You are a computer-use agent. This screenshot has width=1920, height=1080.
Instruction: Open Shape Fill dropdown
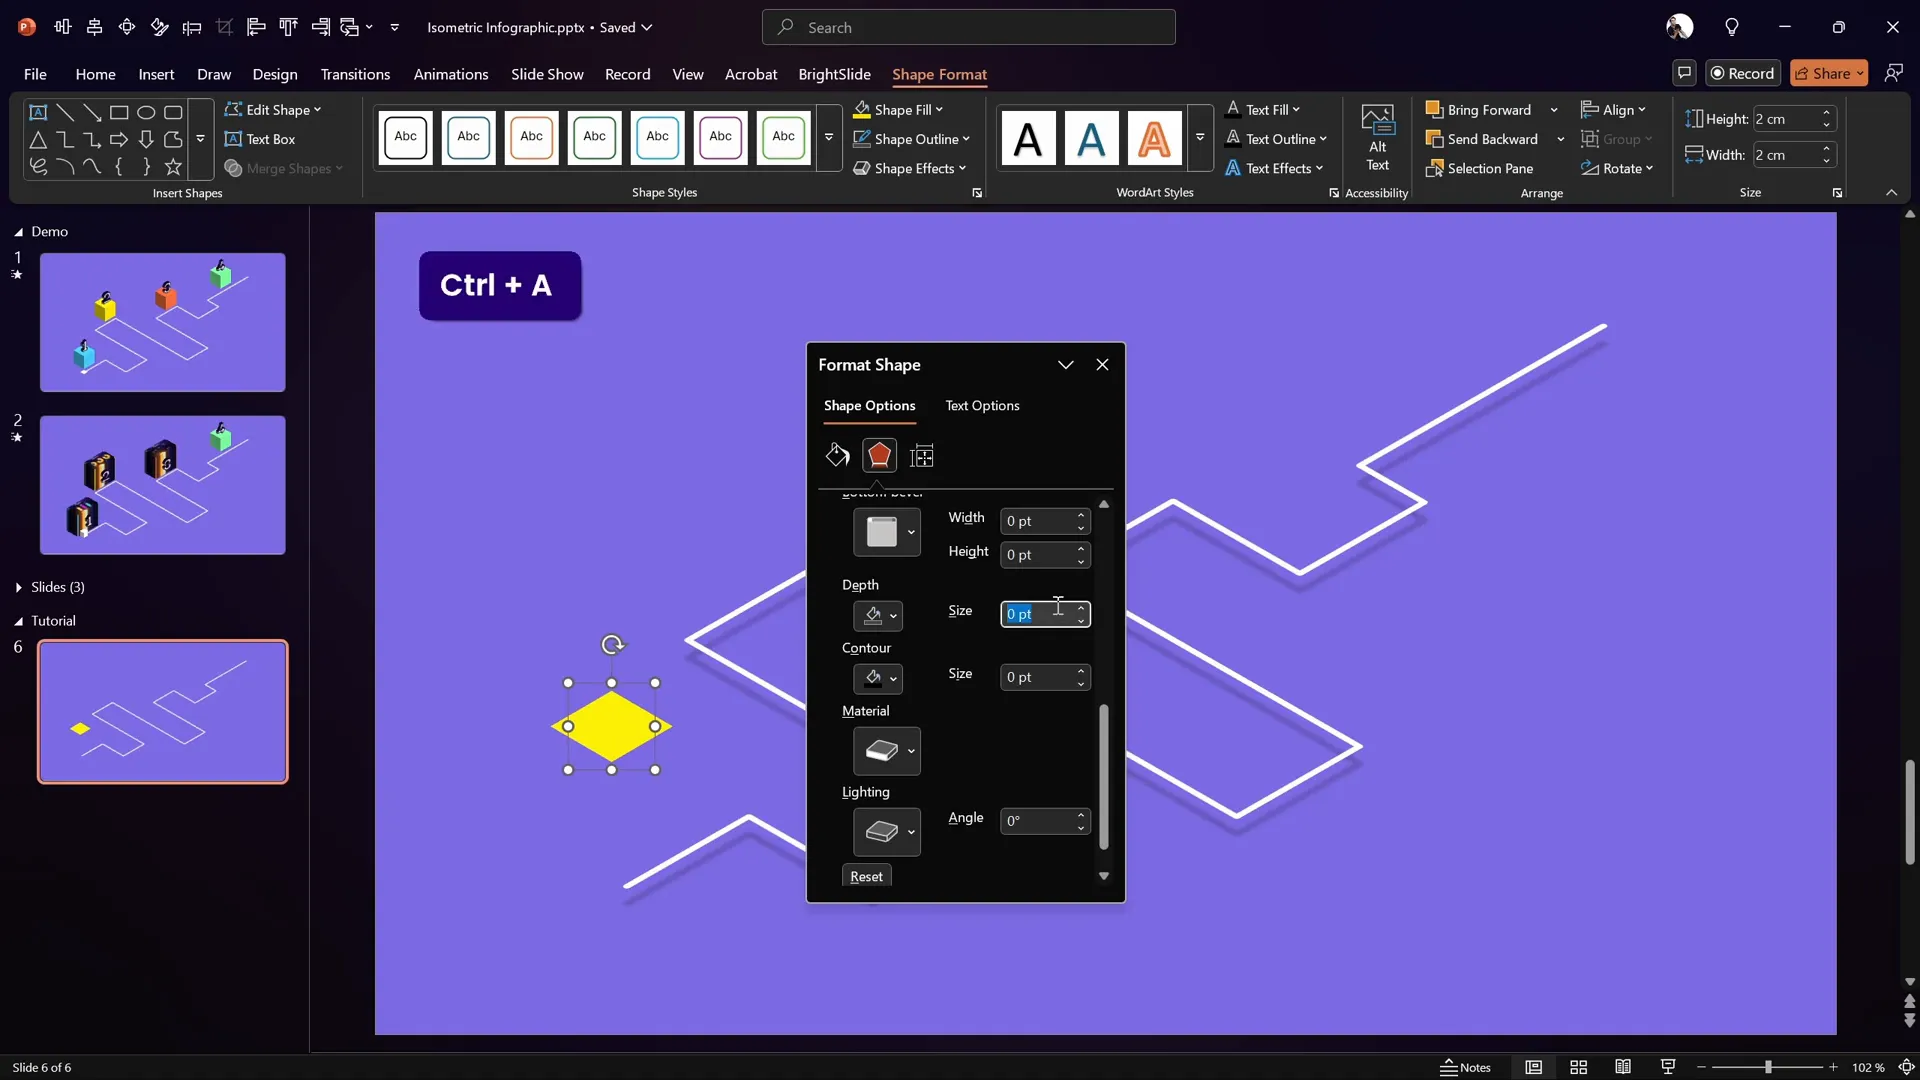click(940, 110)
